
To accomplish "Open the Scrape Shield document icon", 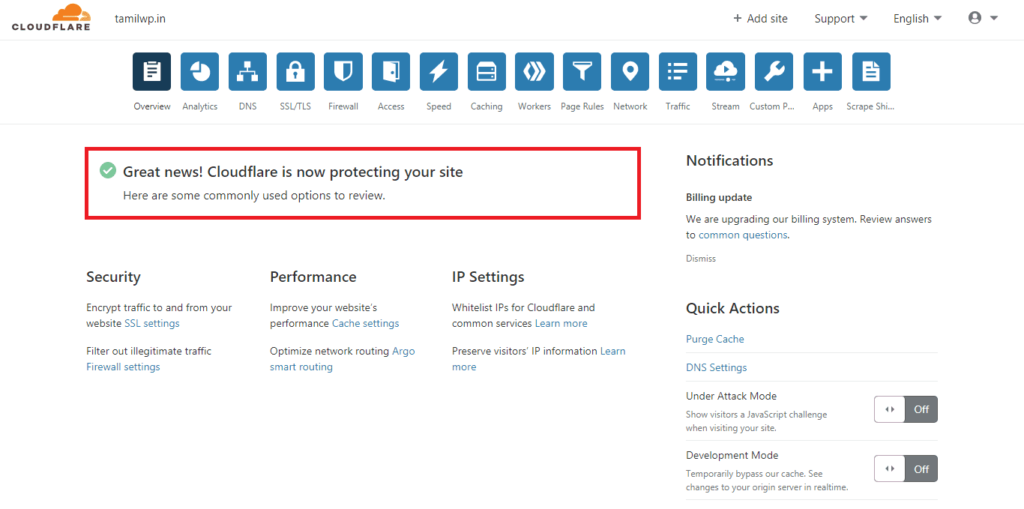I will [x=871, y=71].
